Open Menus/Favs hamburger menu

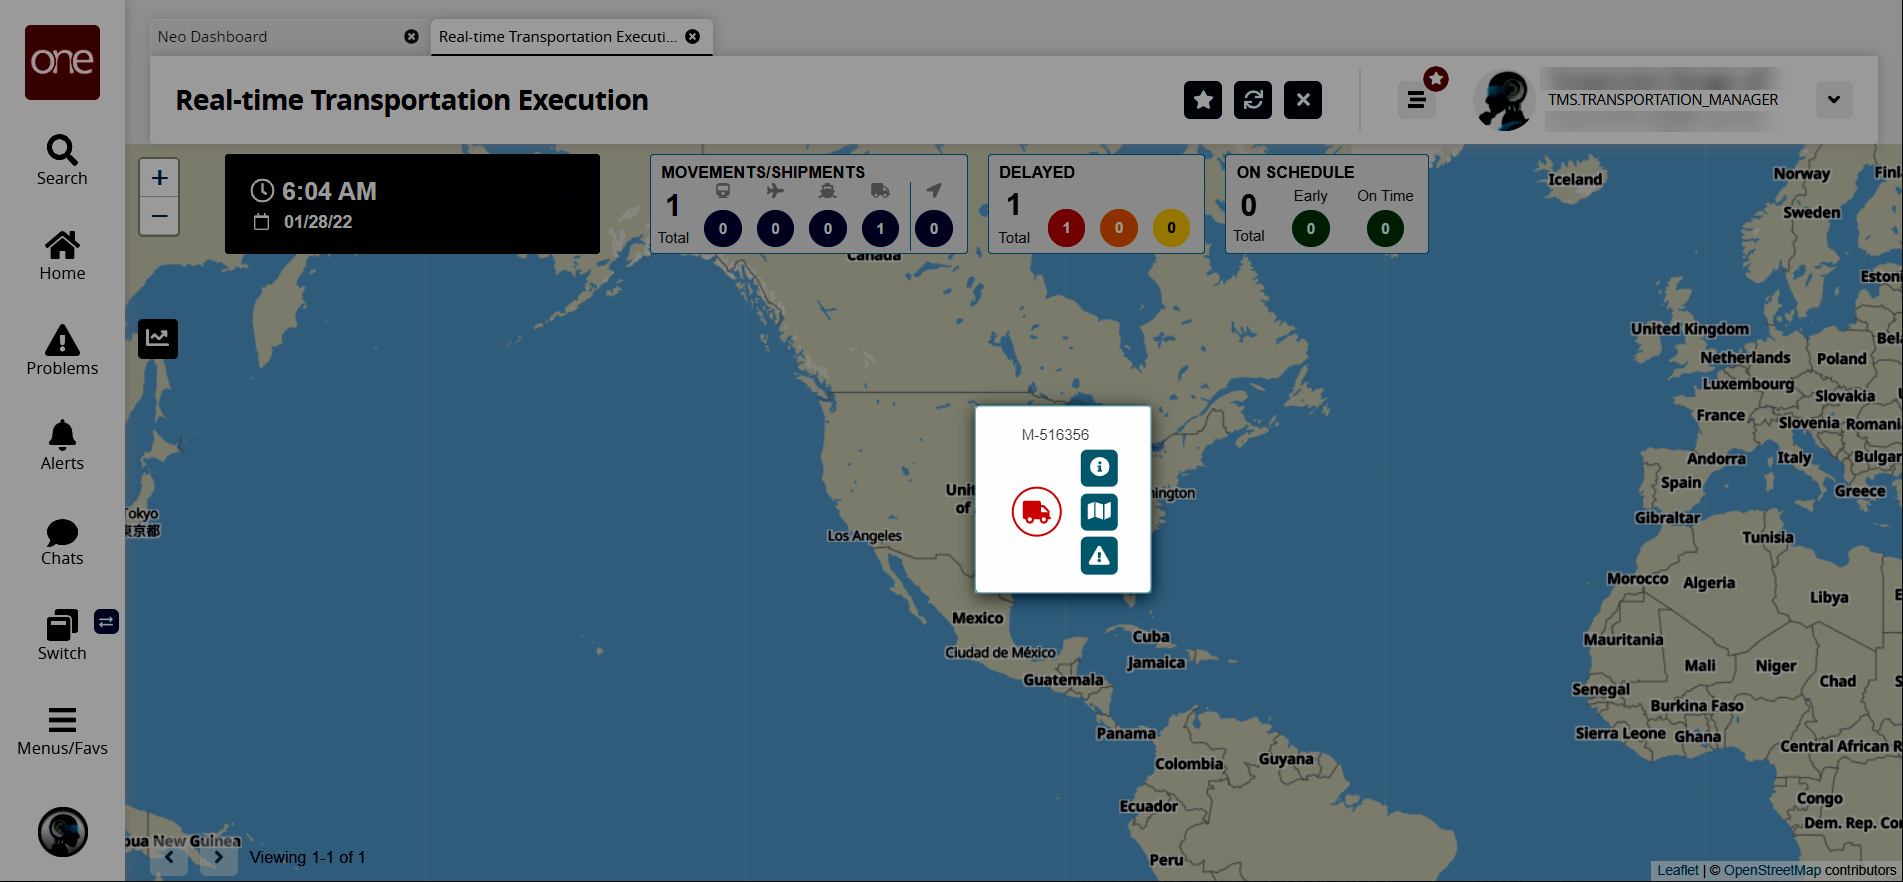coord(62,731)
